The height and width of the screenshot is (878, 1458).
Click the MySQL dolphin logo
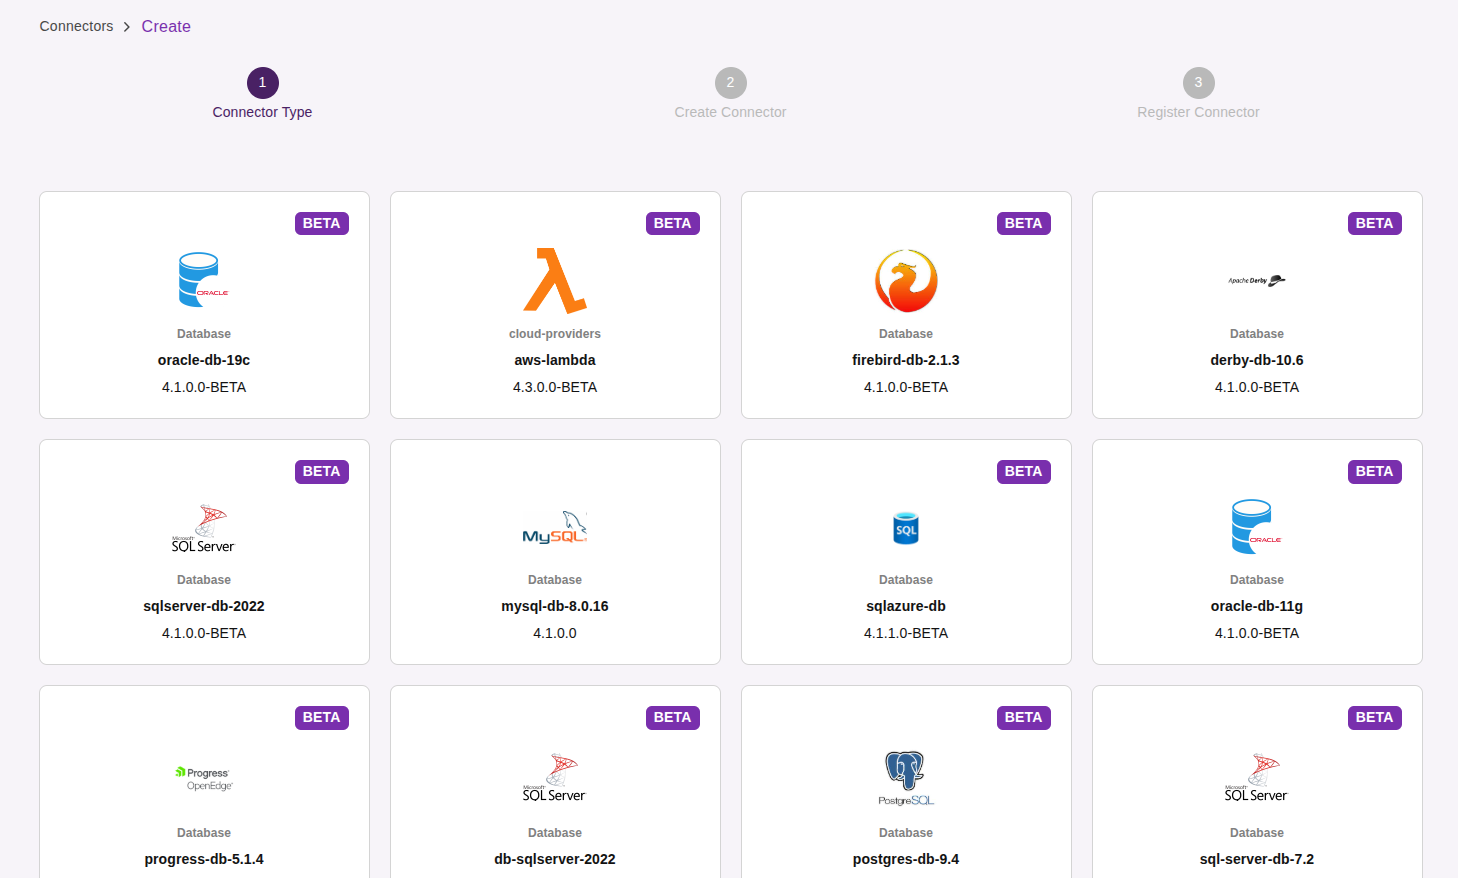click(554, 527)
